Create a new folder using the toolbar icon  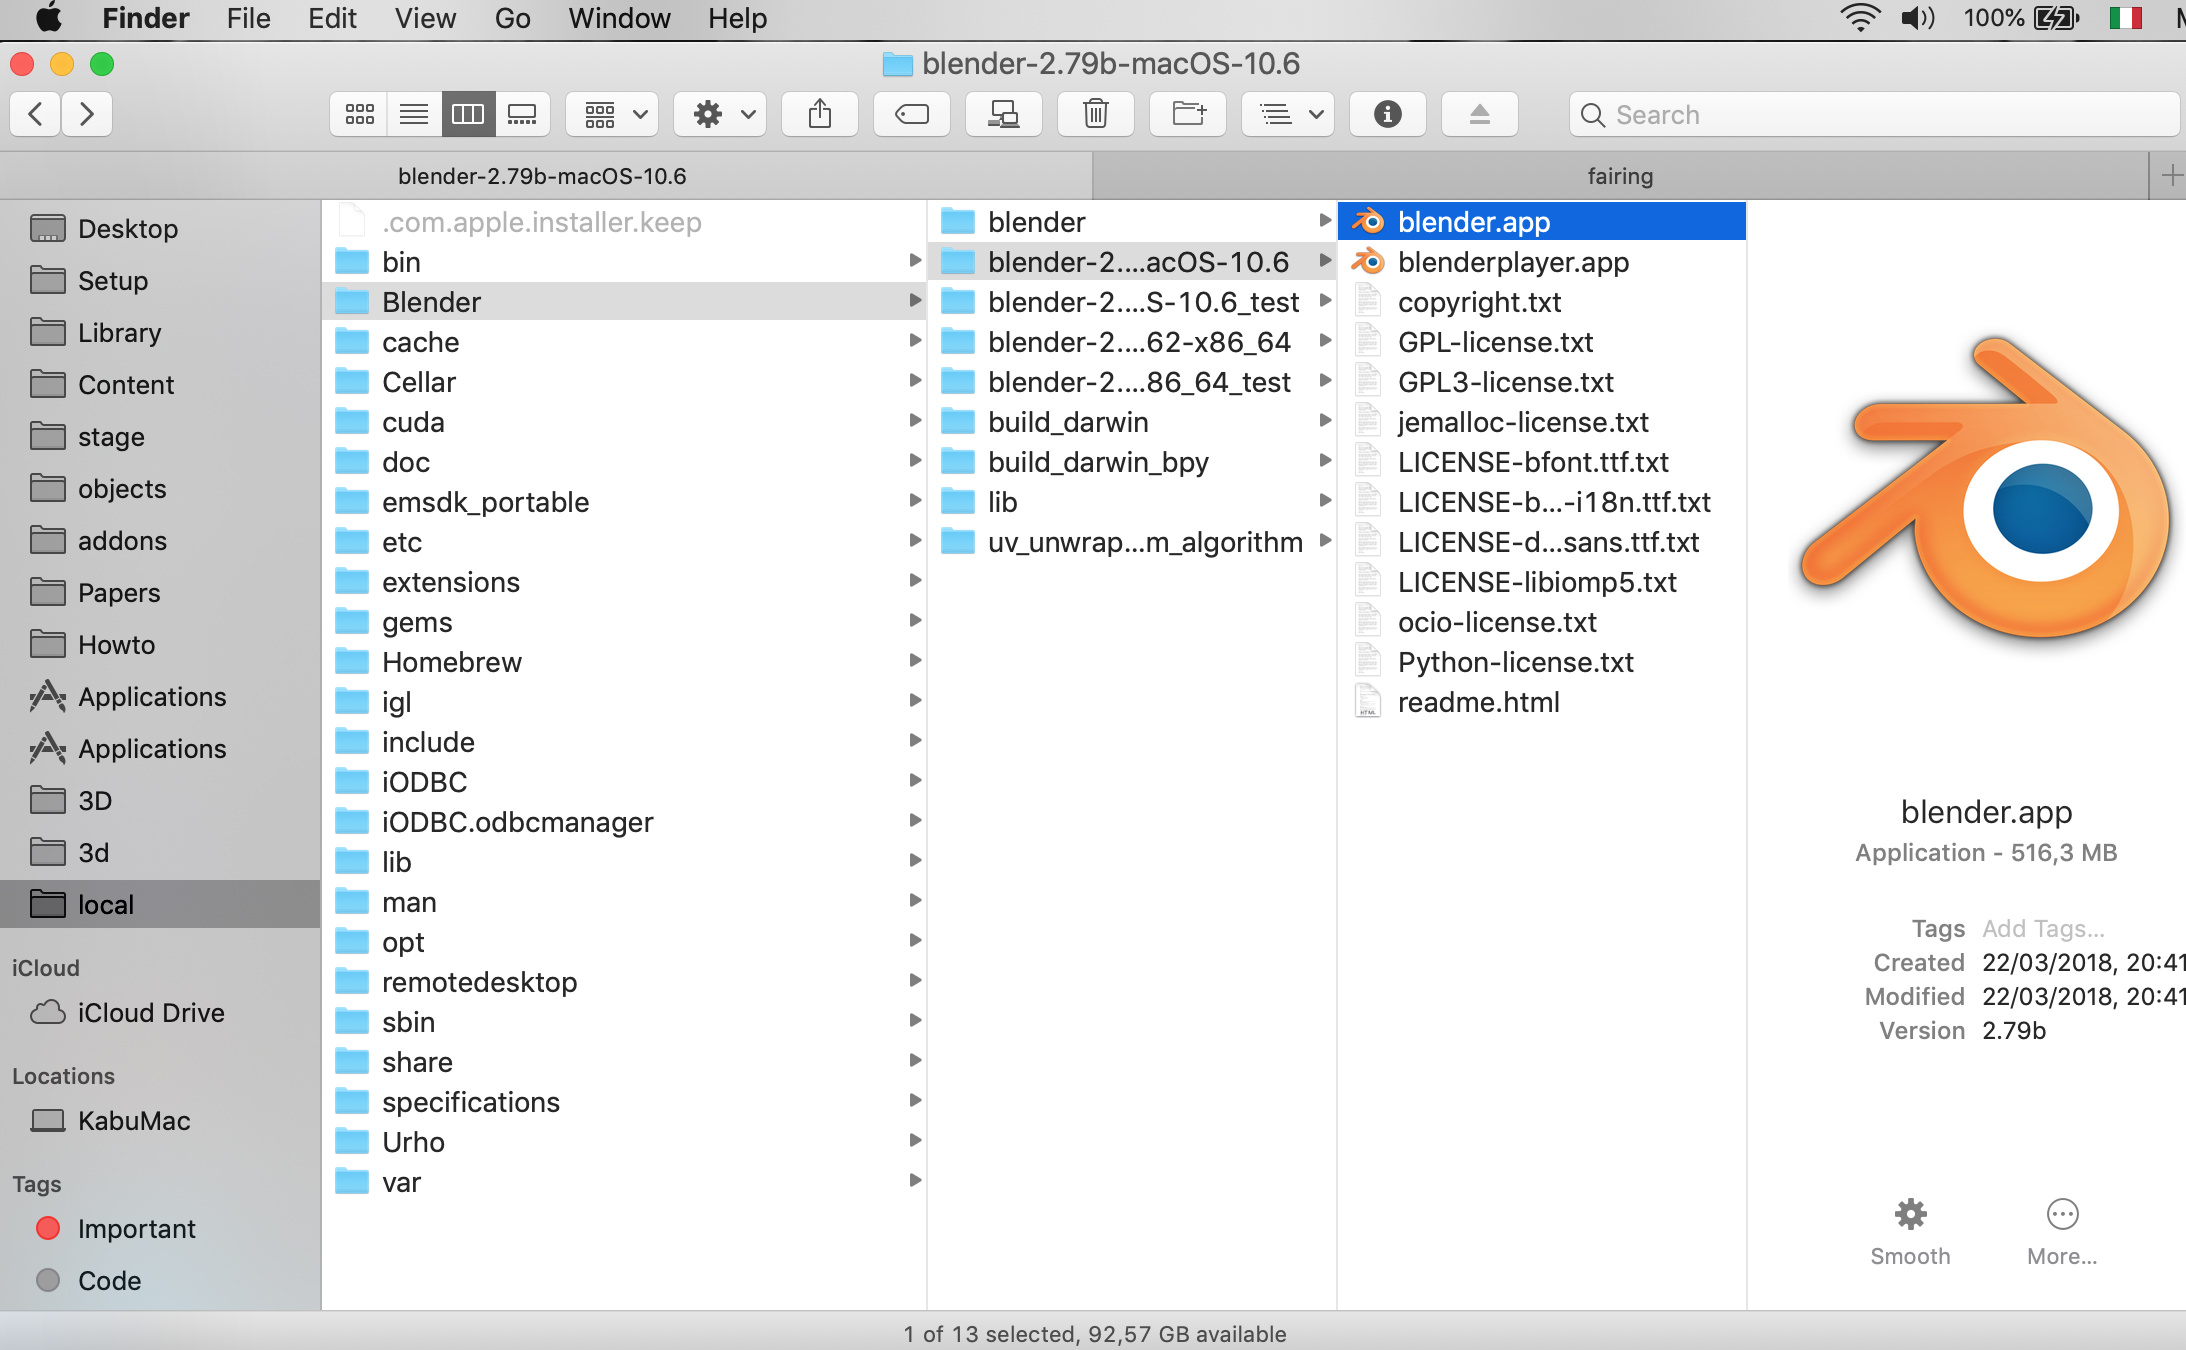tap(1188, 114)
